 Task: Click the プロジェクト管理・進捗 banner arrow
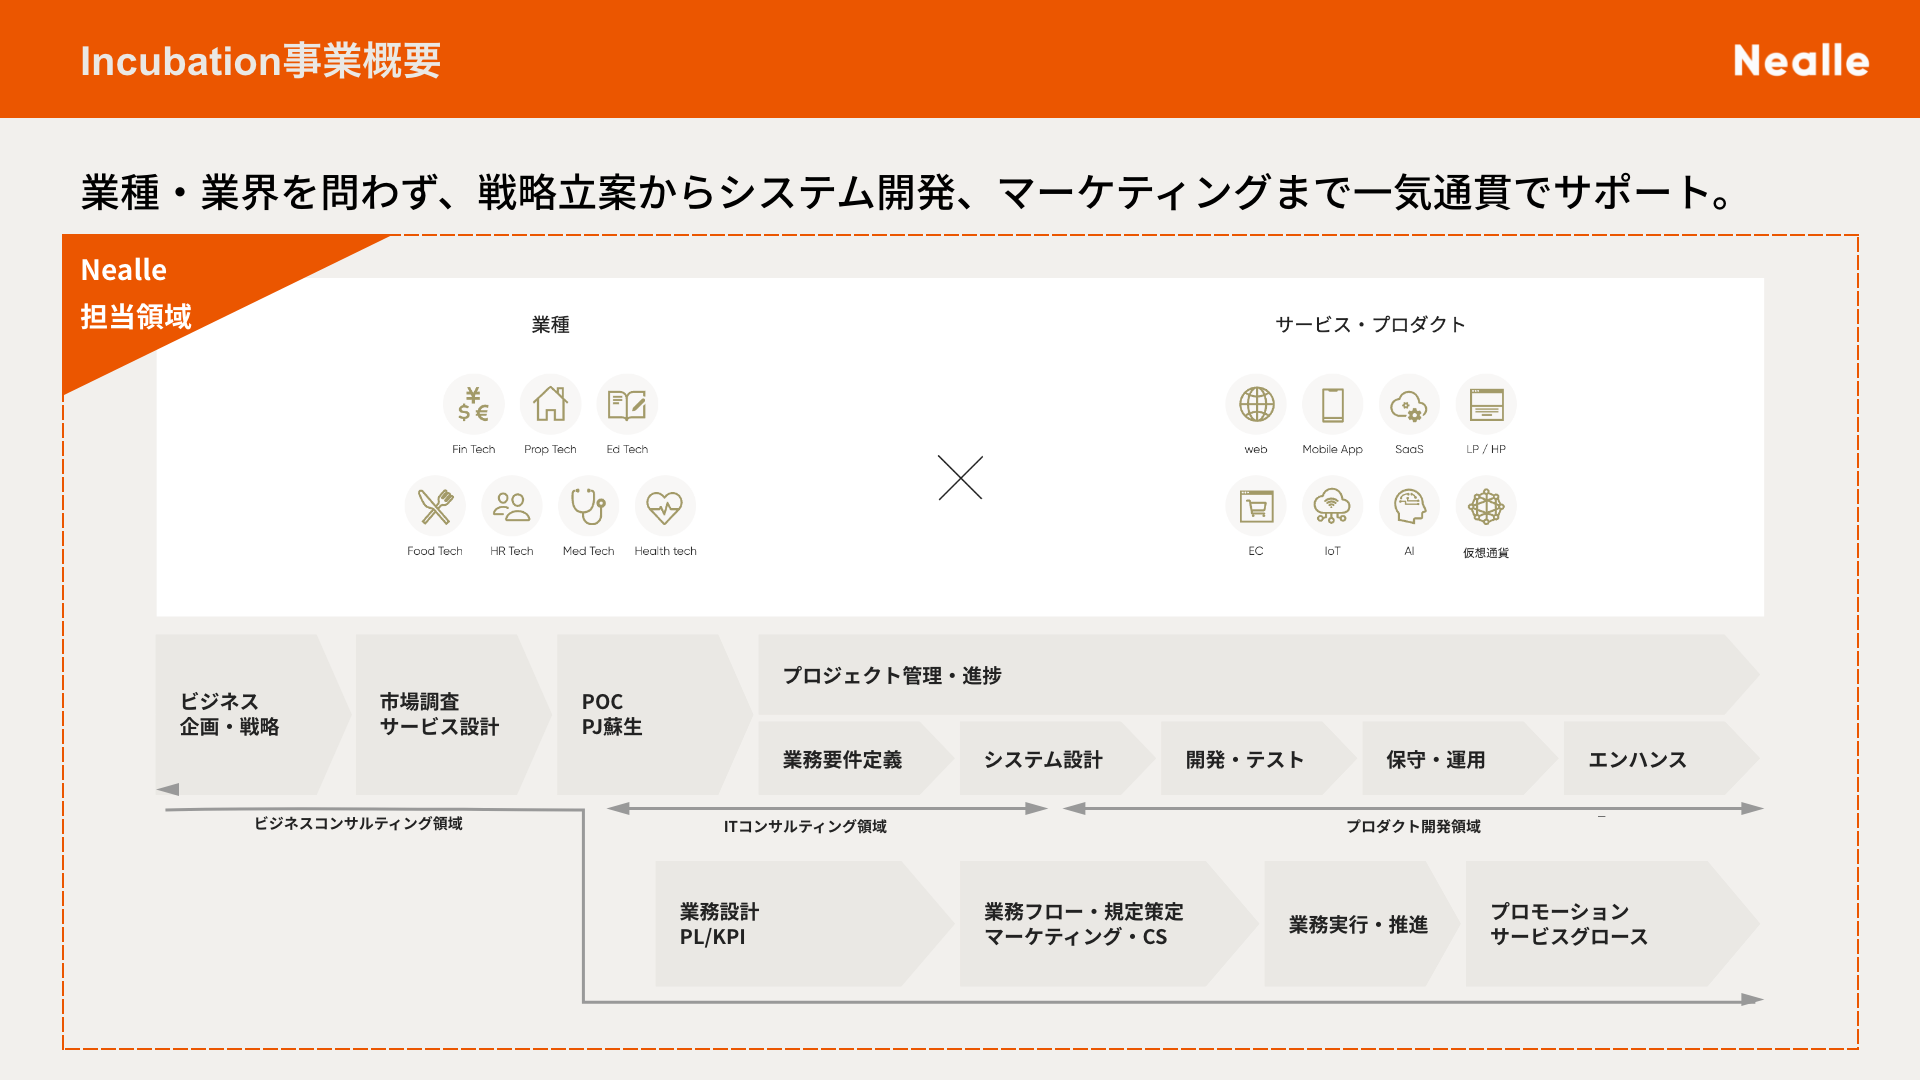point(1250,676)
